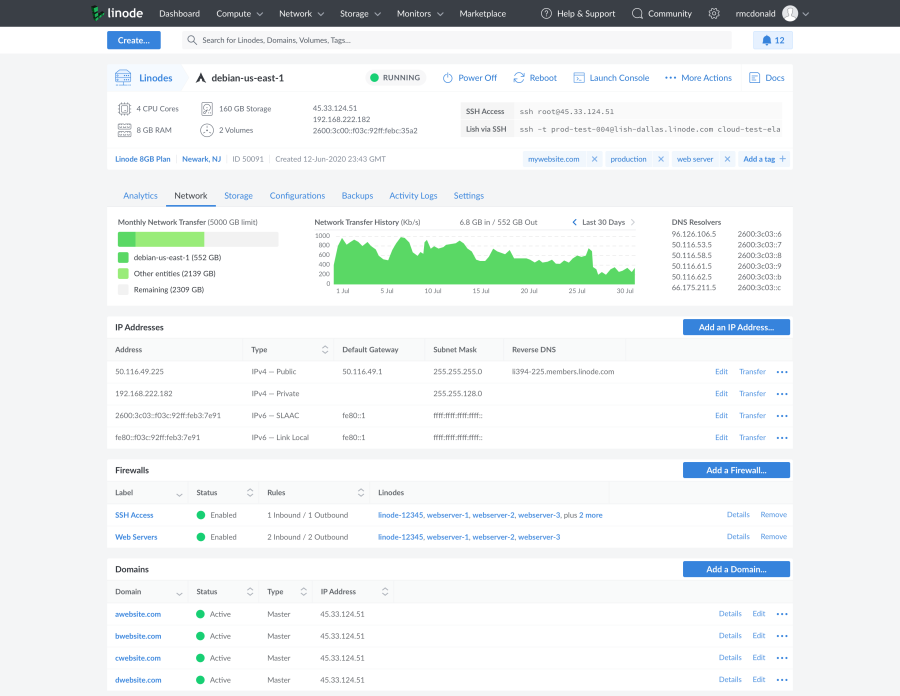Open More Actions ellipsis icon
Image resolution: width=900 pixels, height=696 pixels.
(670, 77)
